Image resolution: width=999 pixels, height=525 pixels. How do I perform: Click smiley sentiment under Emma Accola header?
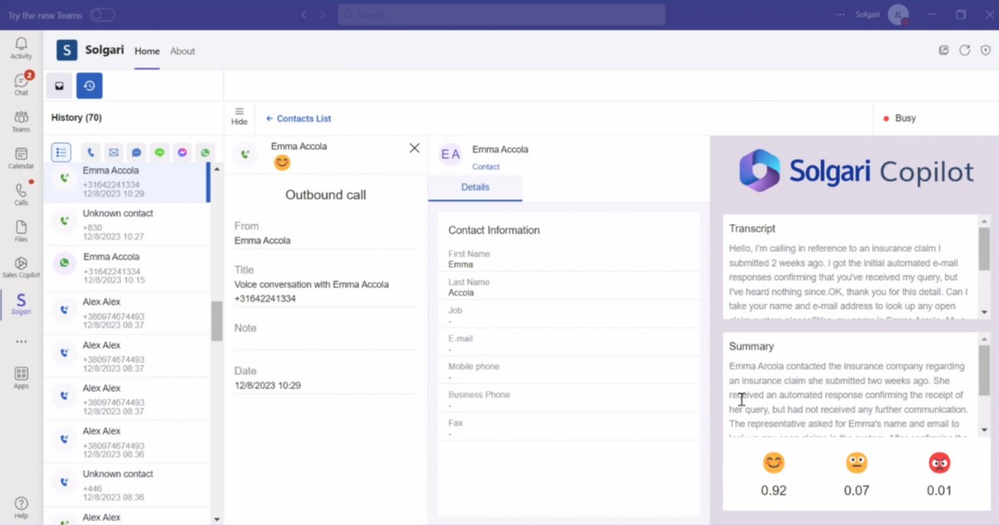pos(282,163)
